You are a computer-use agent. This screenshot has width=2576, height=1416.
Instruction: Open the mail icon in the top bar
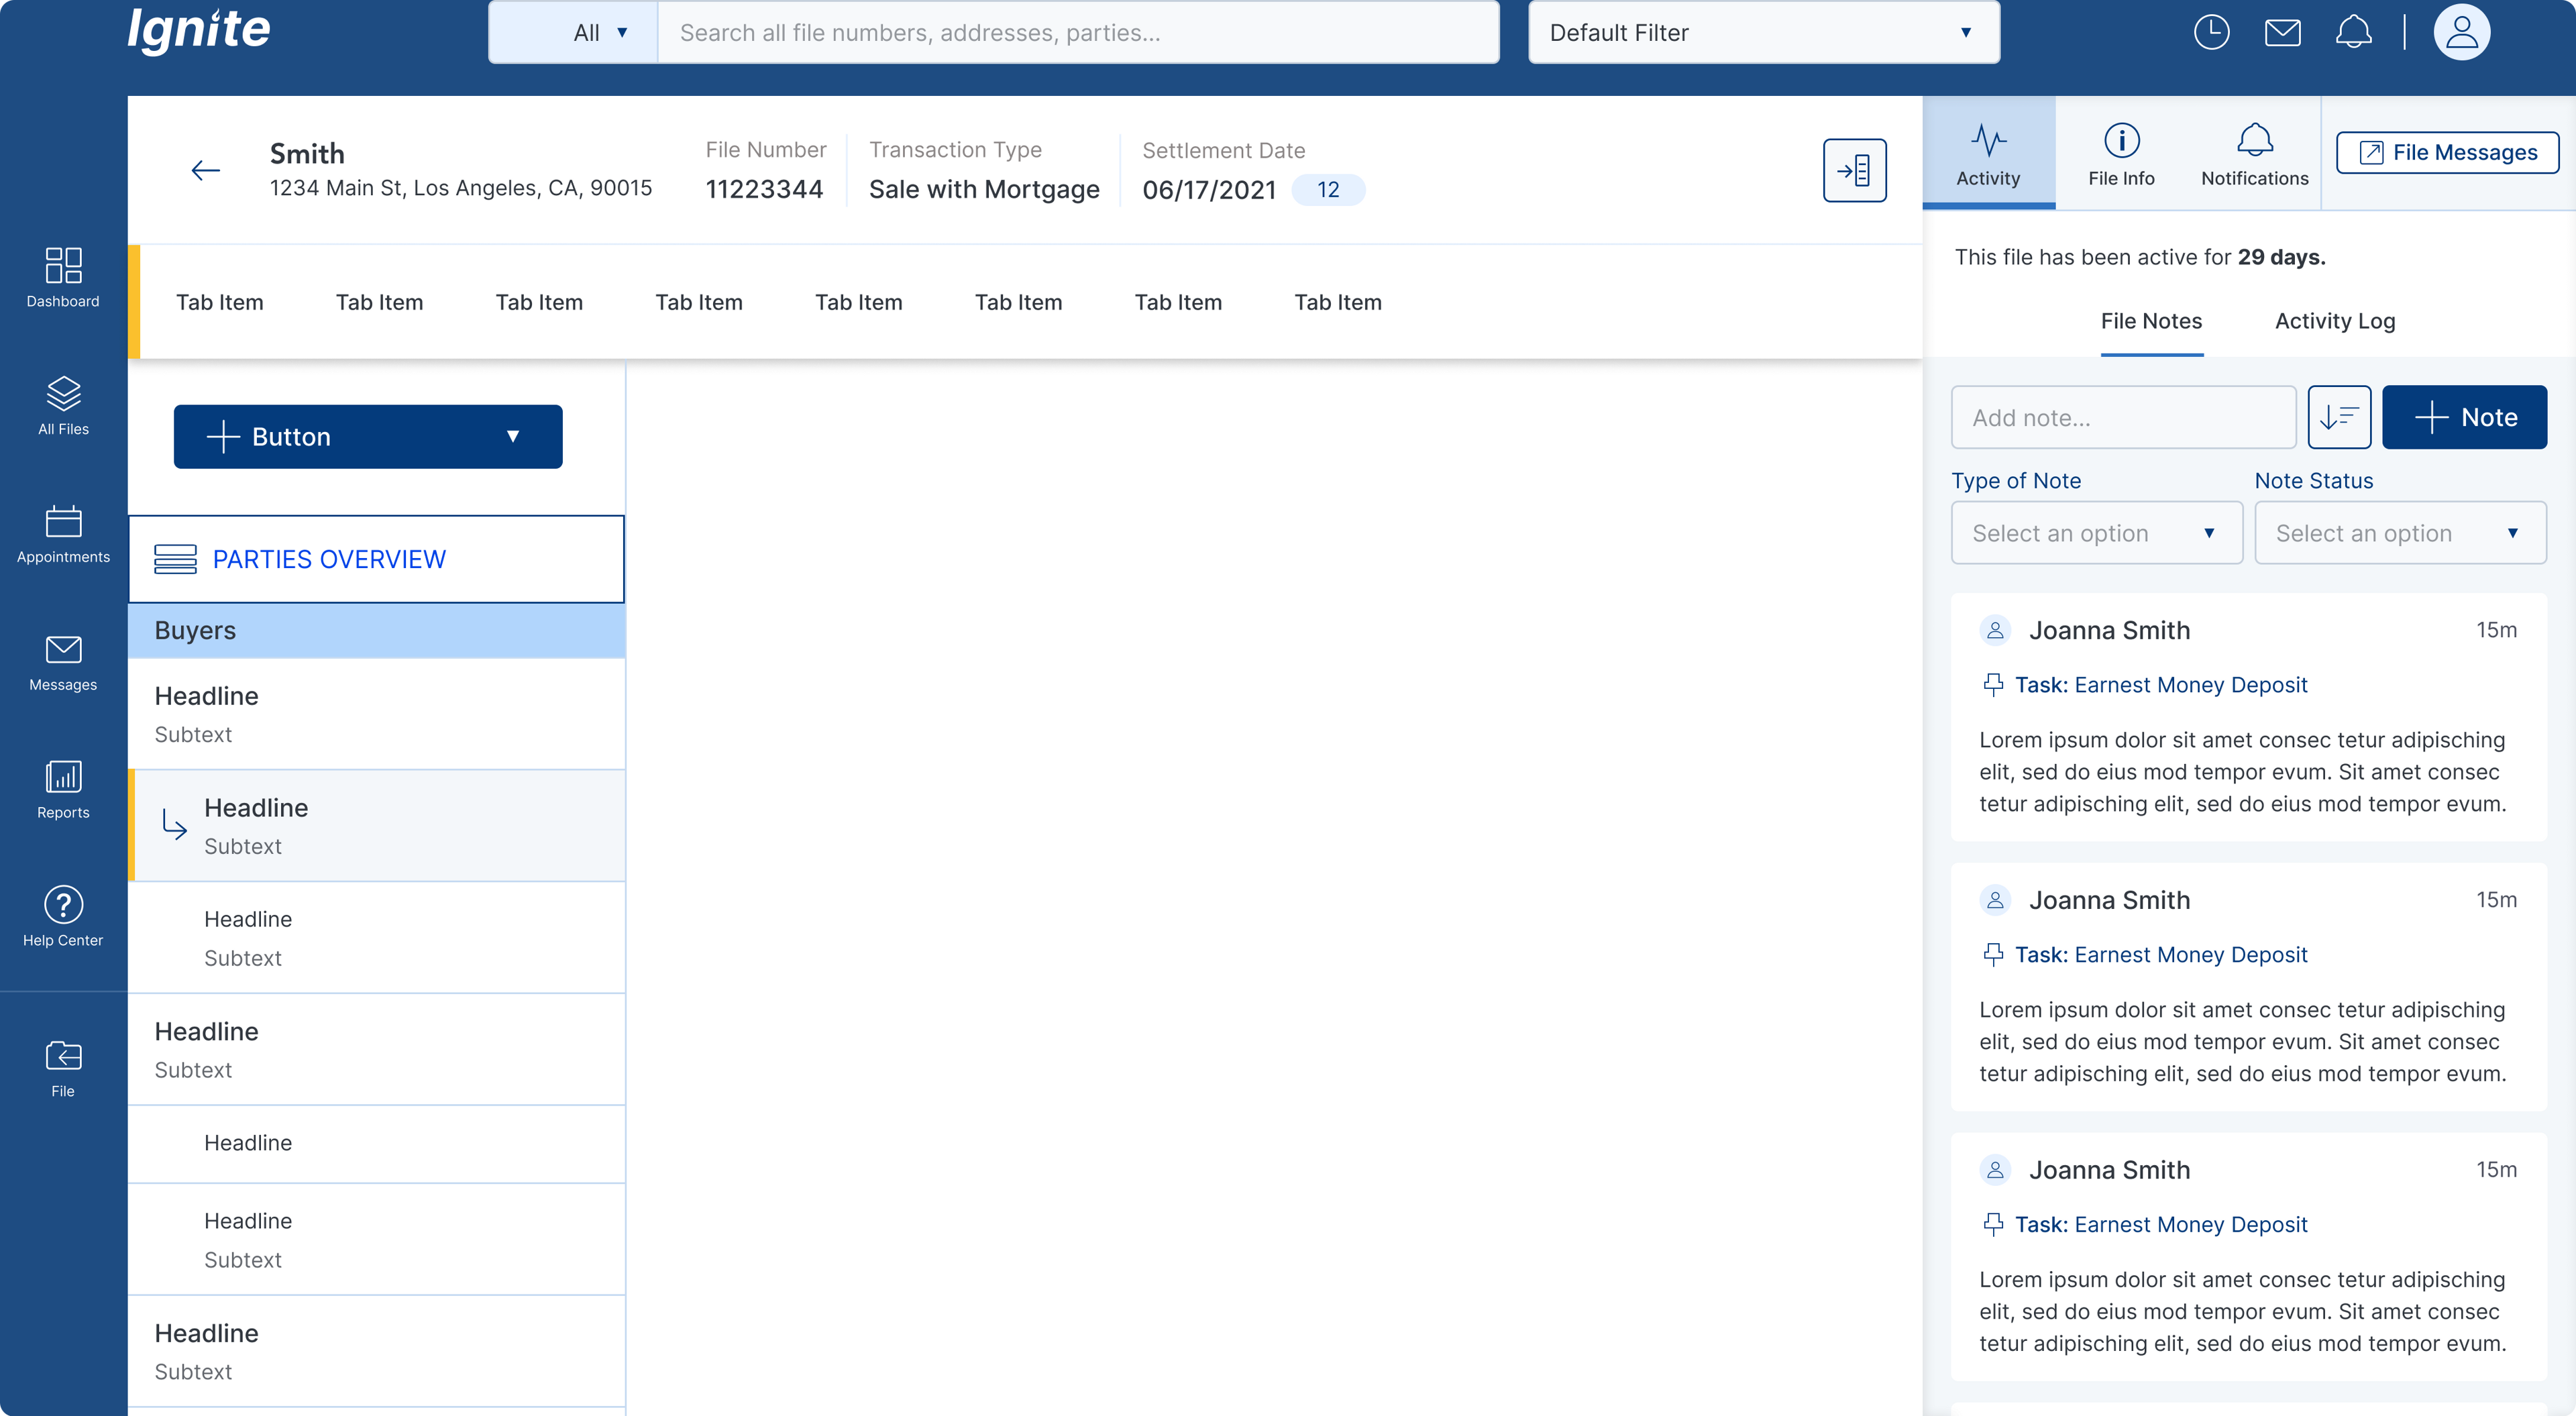pyautogui.click(x=2282, y=32)
